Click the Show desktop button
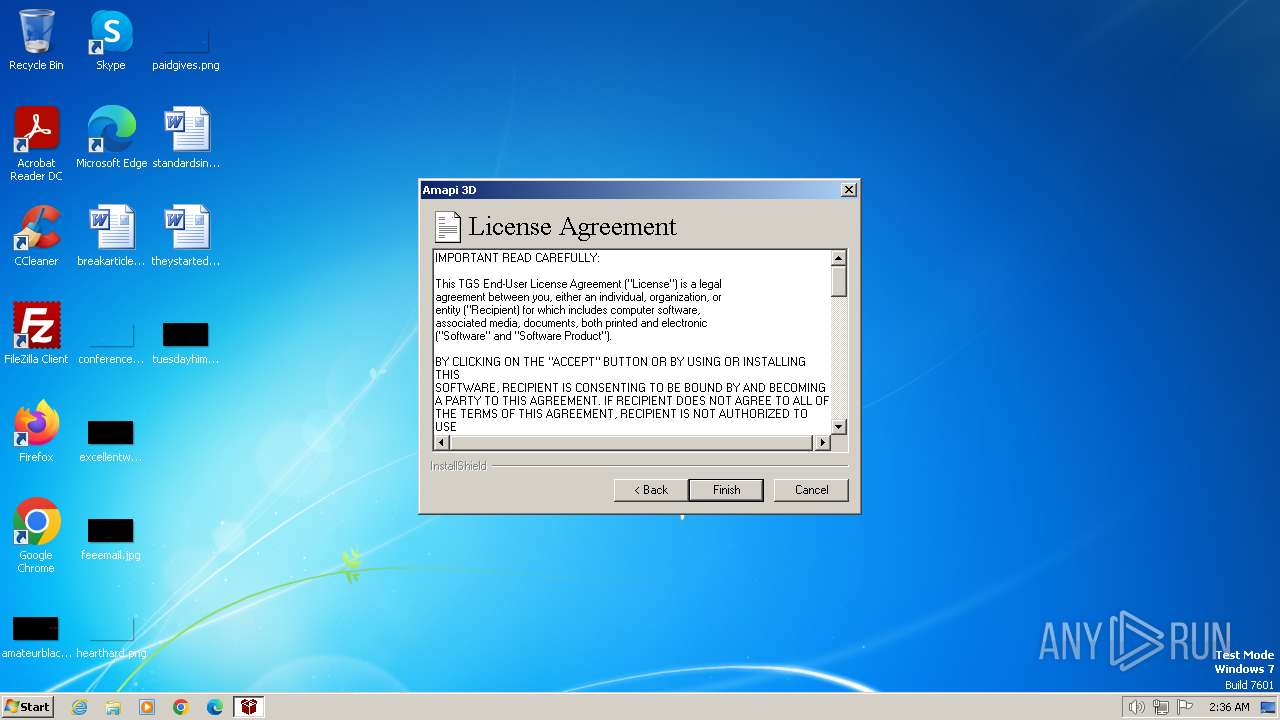 [x=1269, y=707]
